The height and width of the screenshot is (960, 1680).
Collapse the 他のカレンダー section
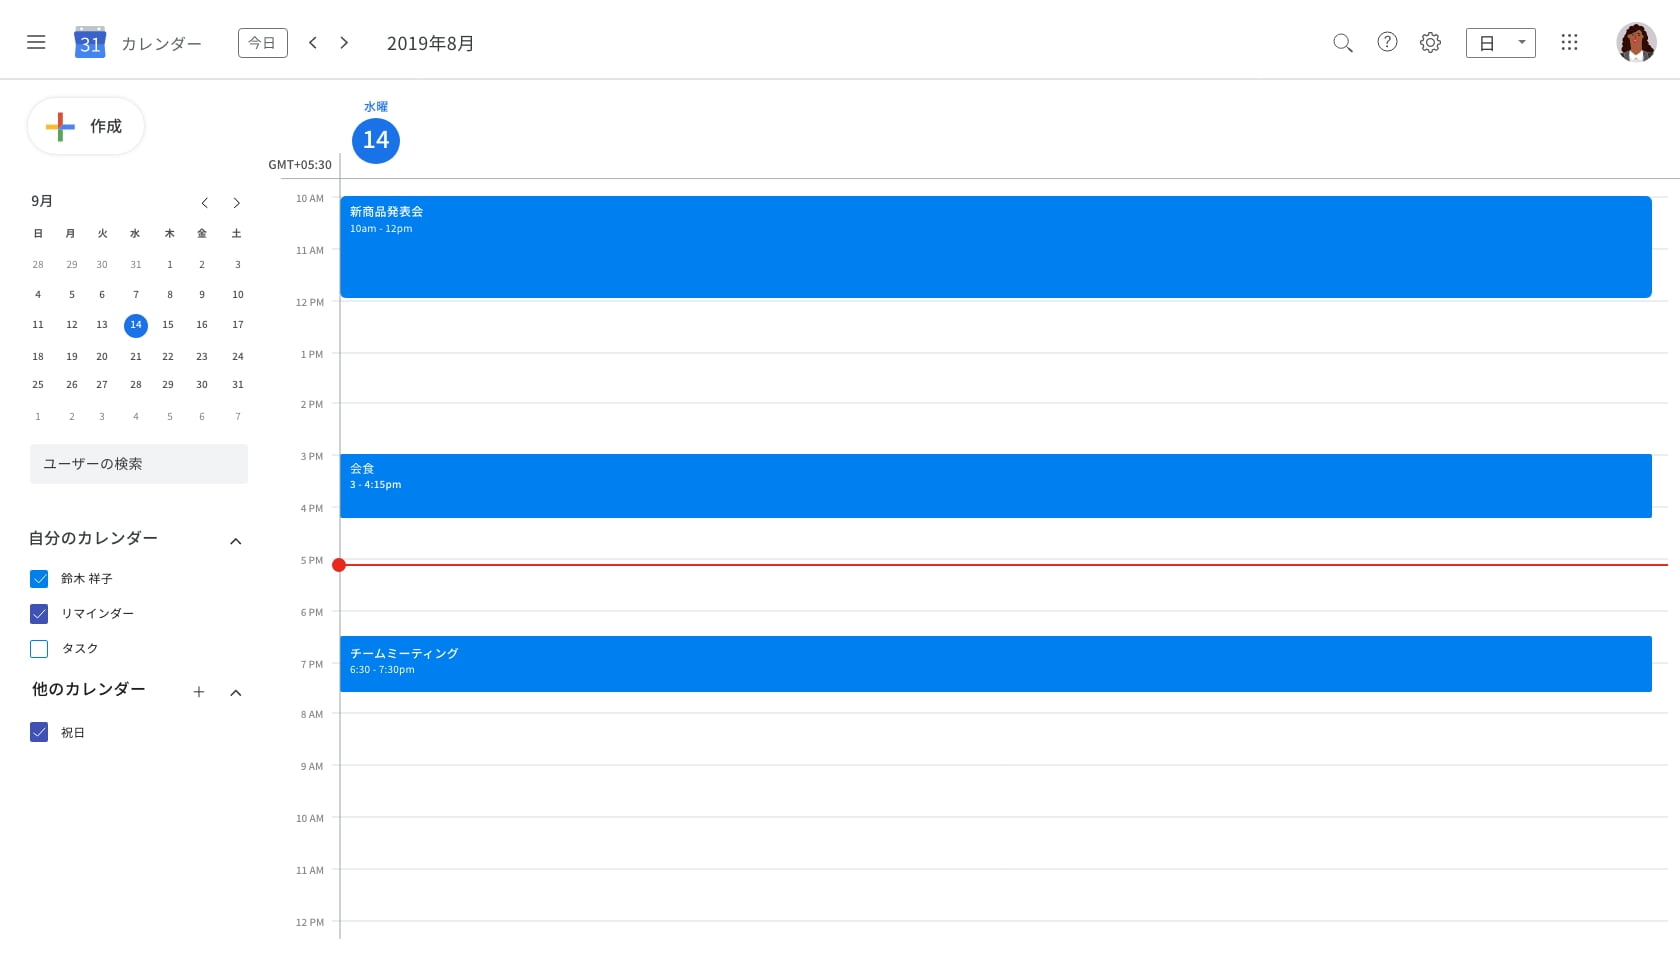coord(236,692)
